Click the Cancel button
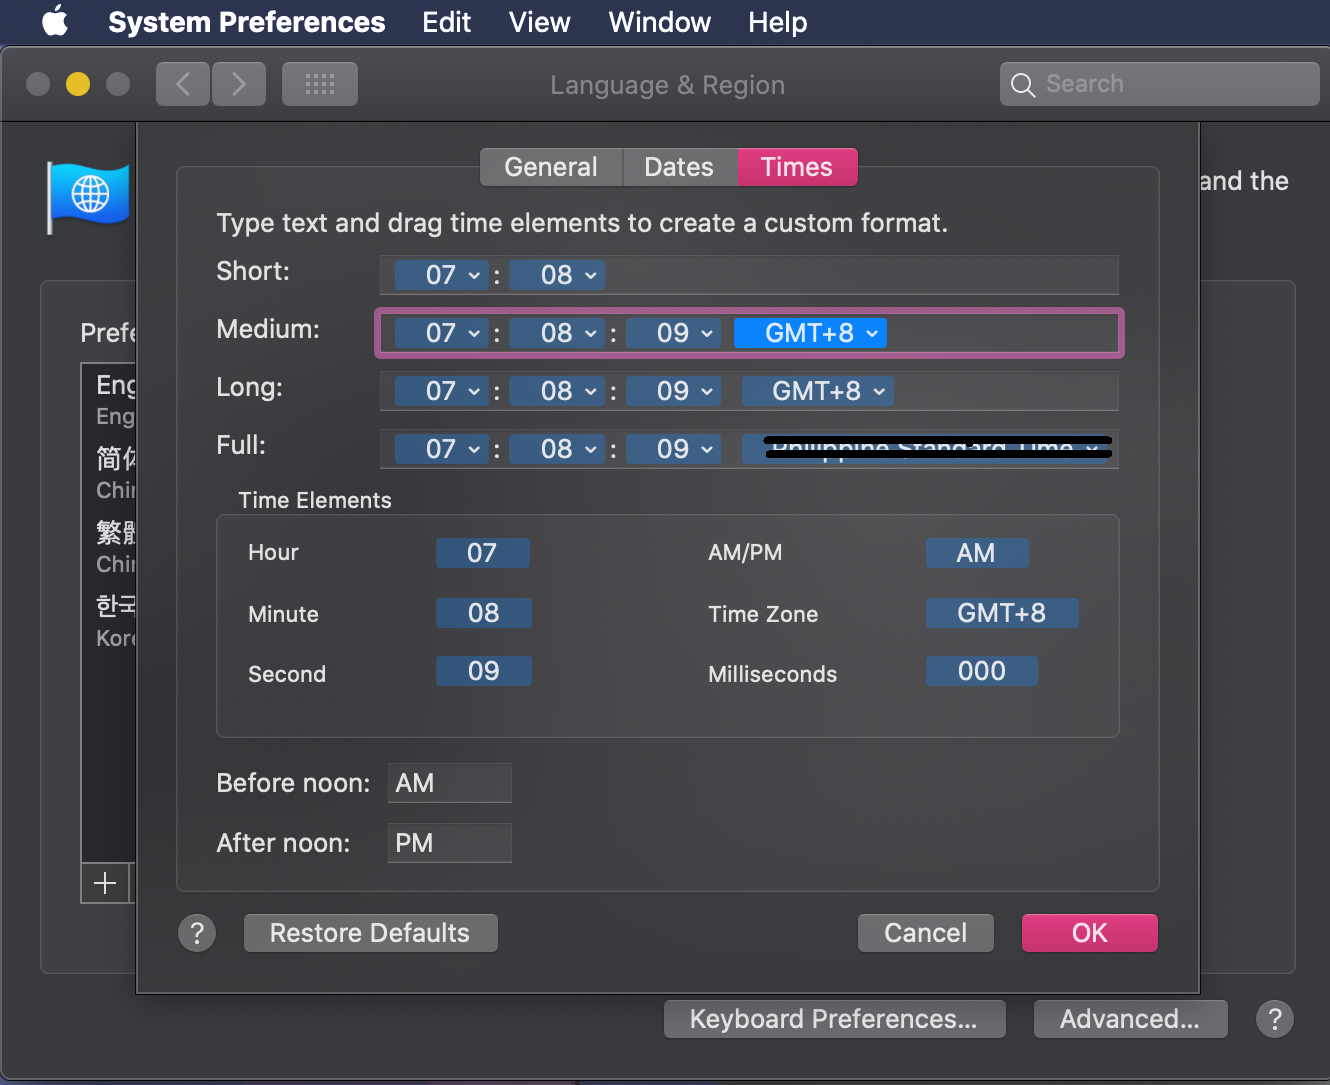 (x=925, y=933)
